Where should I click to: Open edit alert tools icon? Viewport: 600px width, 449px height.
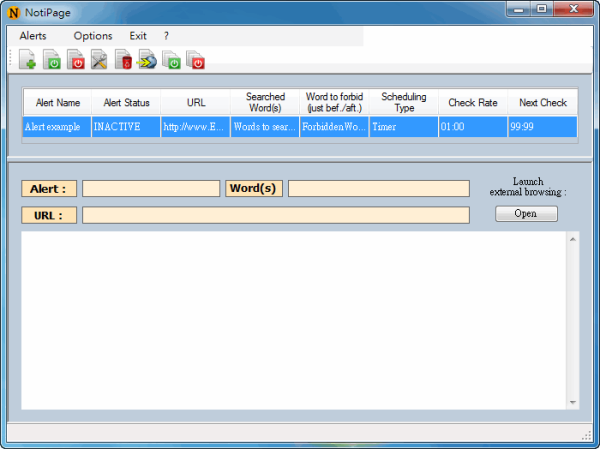(x=100, y=61)
